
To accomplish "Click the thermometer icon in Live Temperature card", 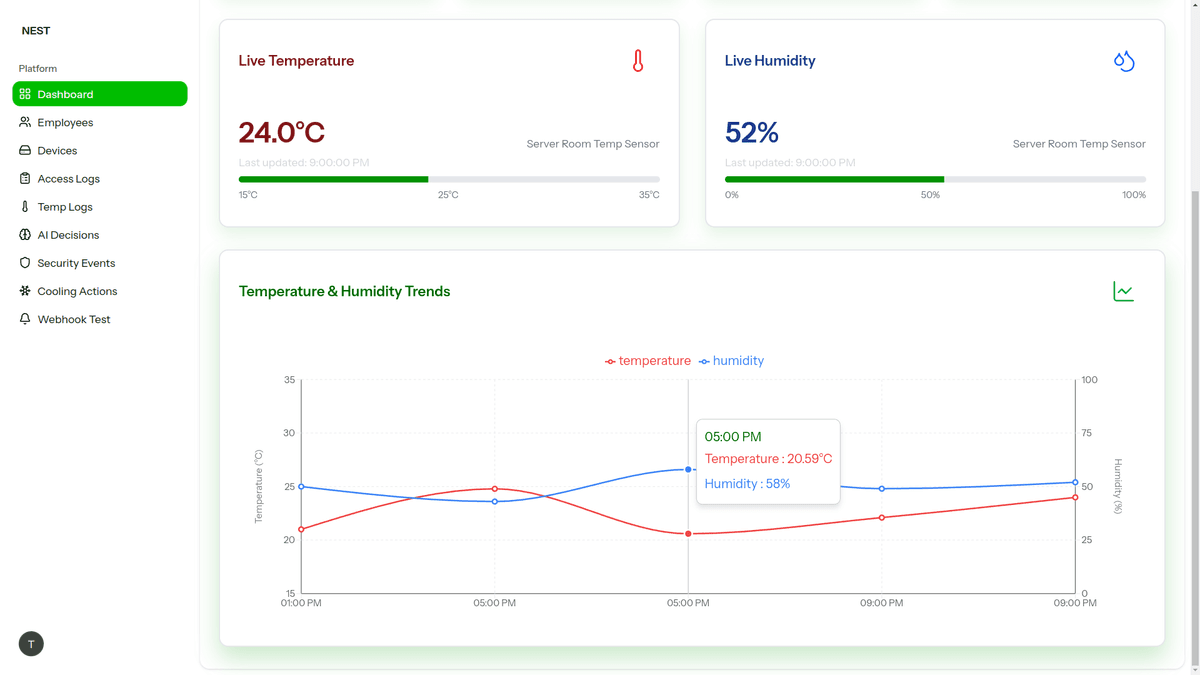I will point(638,61).
